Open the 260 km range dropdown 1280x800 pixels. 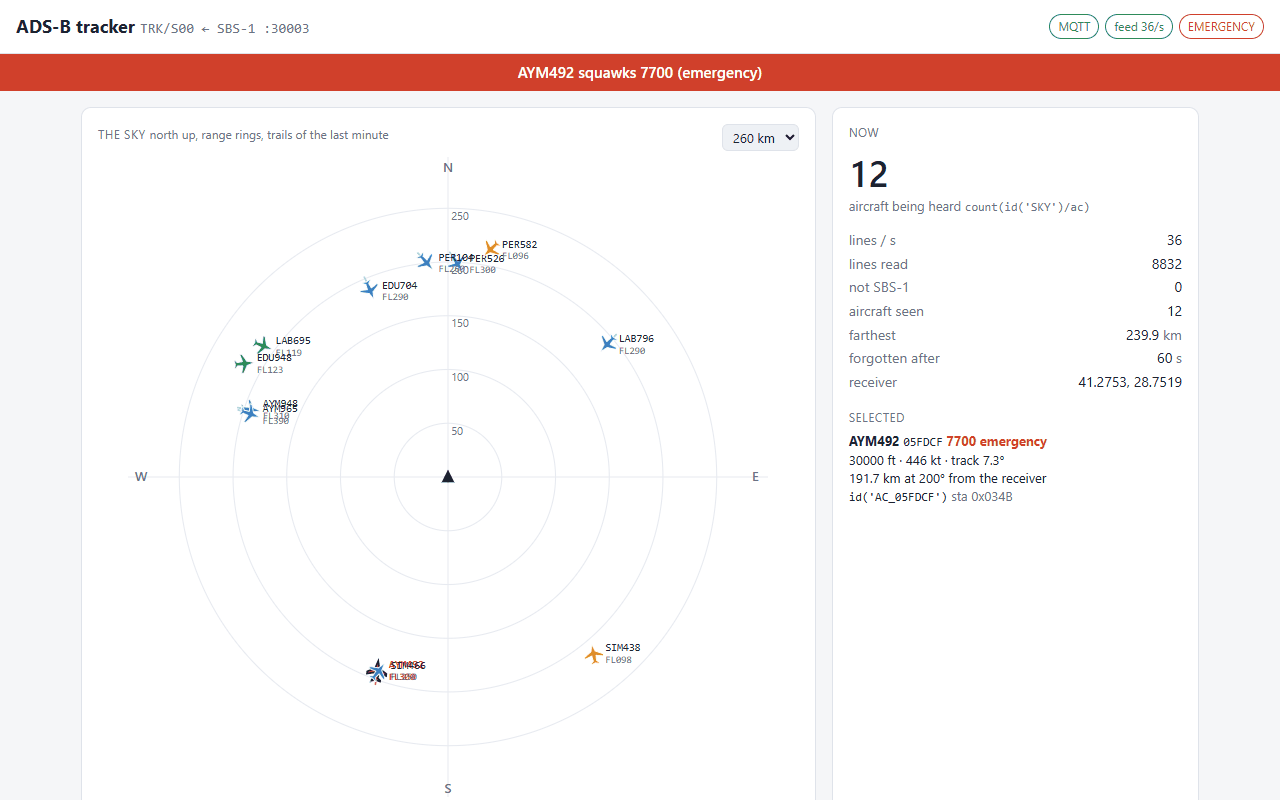pyautogui.click(x=760, y=138)
